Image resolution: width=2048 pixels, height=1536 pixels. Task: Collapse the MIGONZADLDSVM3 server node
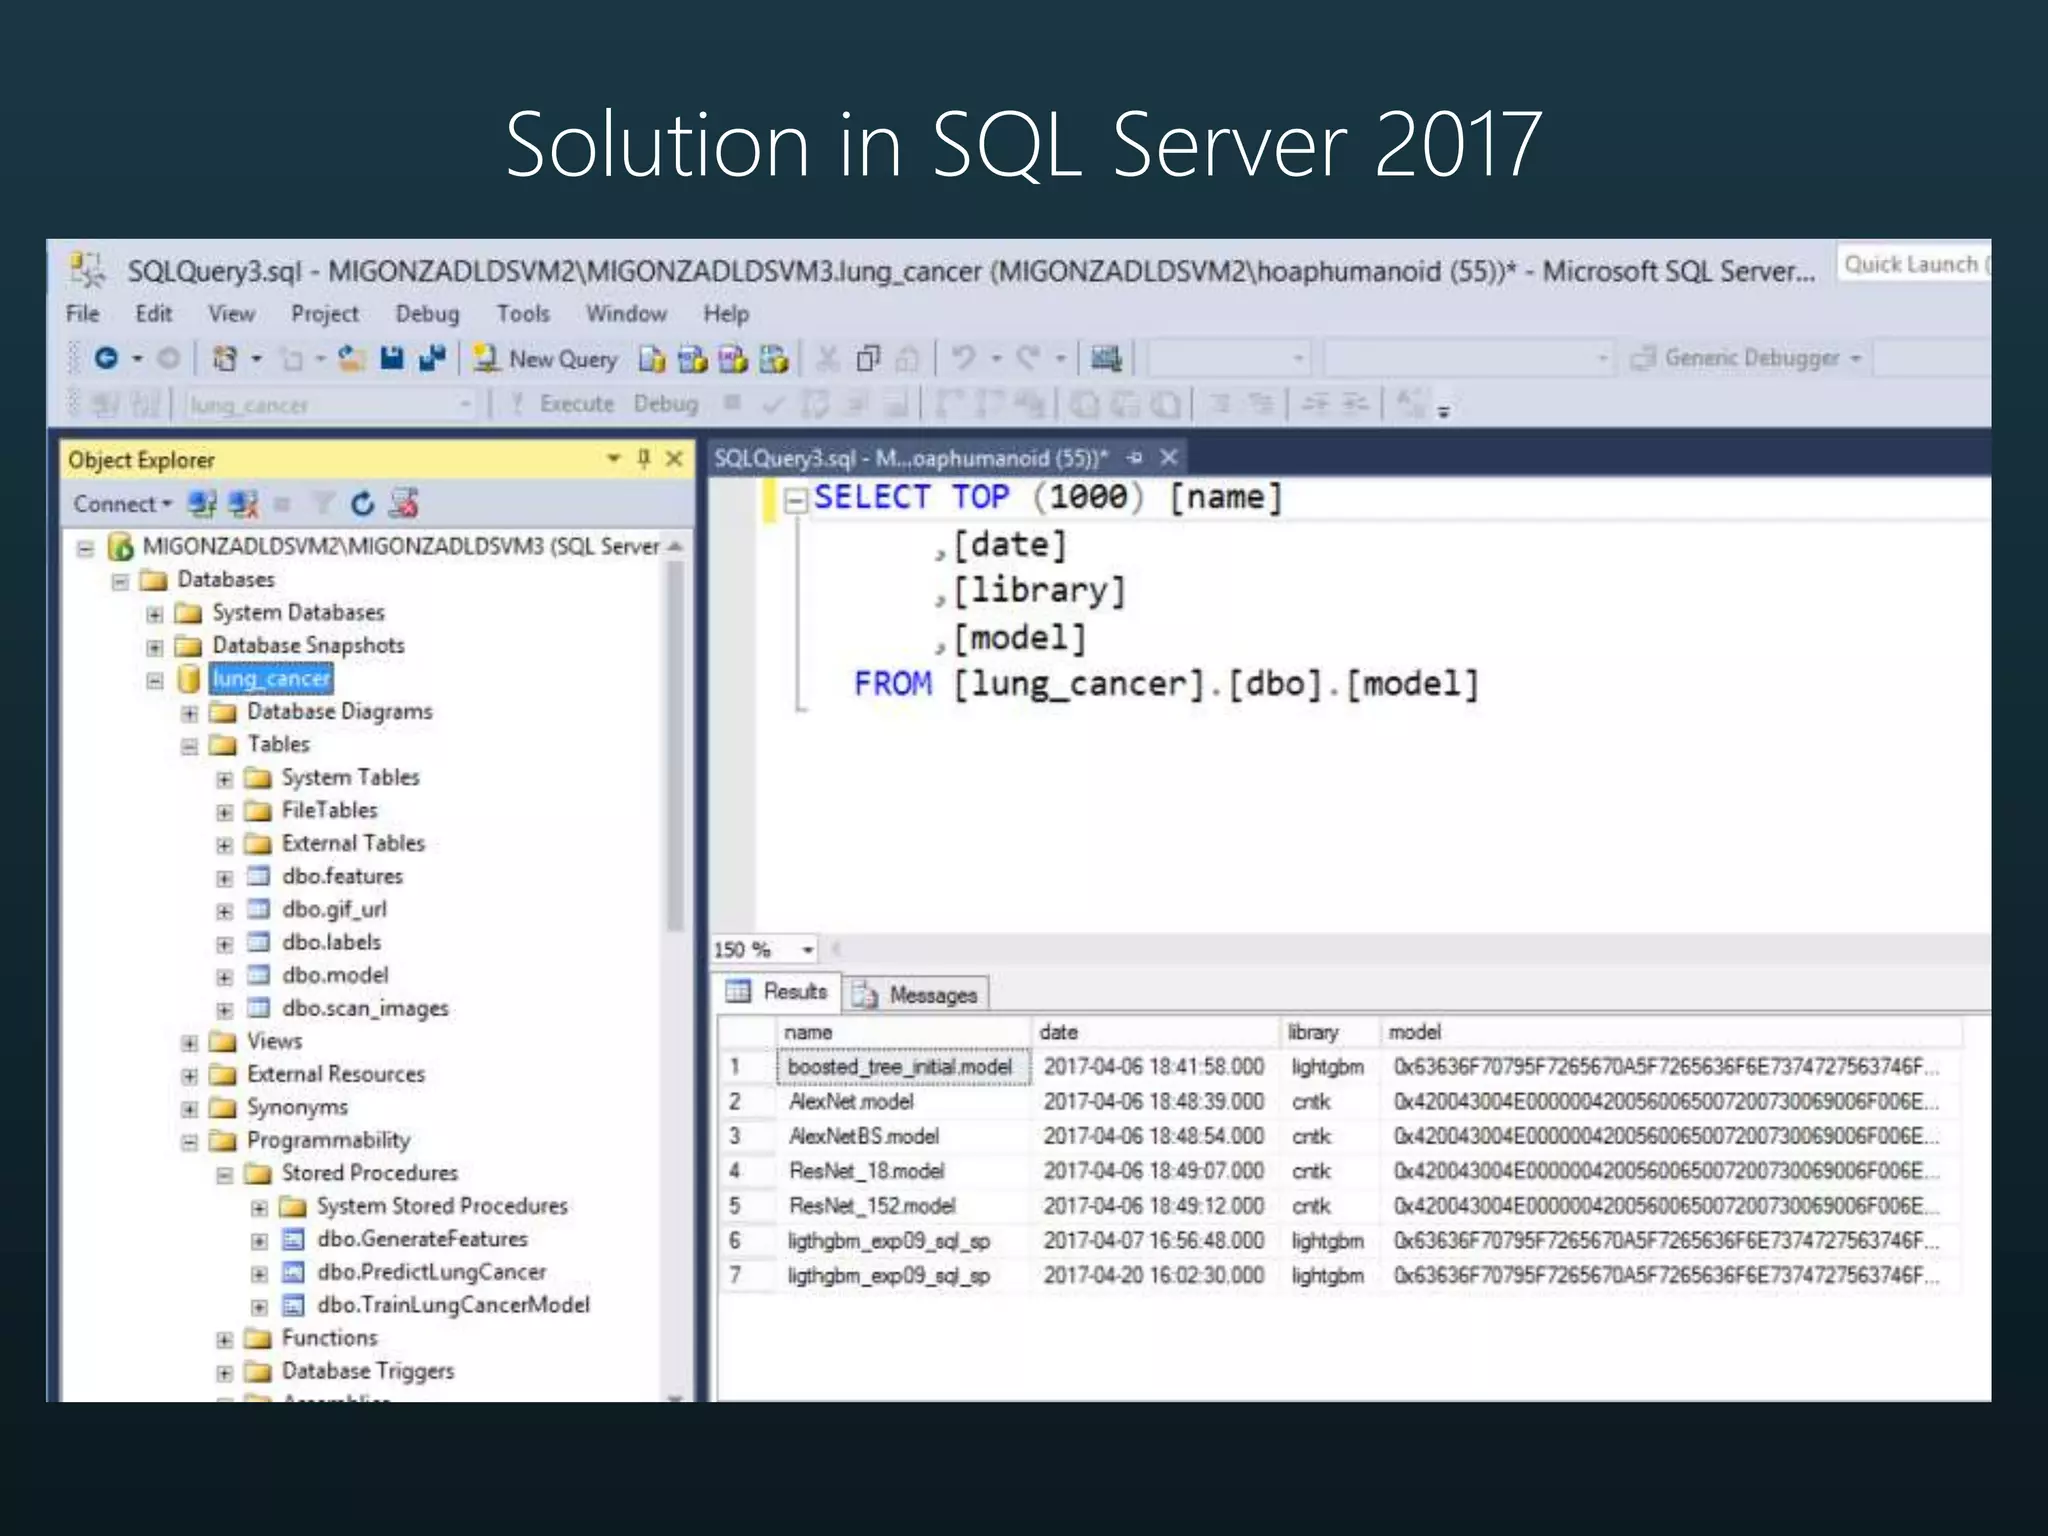click(86, 547)
